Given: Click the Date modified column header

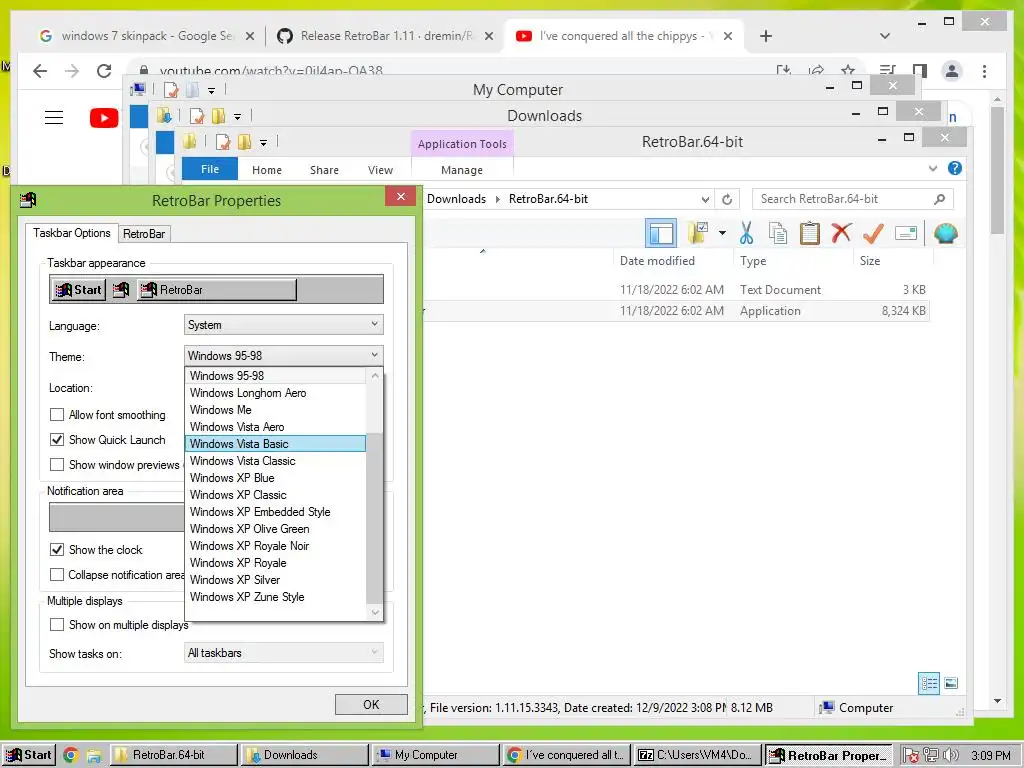Looking at the screenshot, I should [x=657, y=261].
